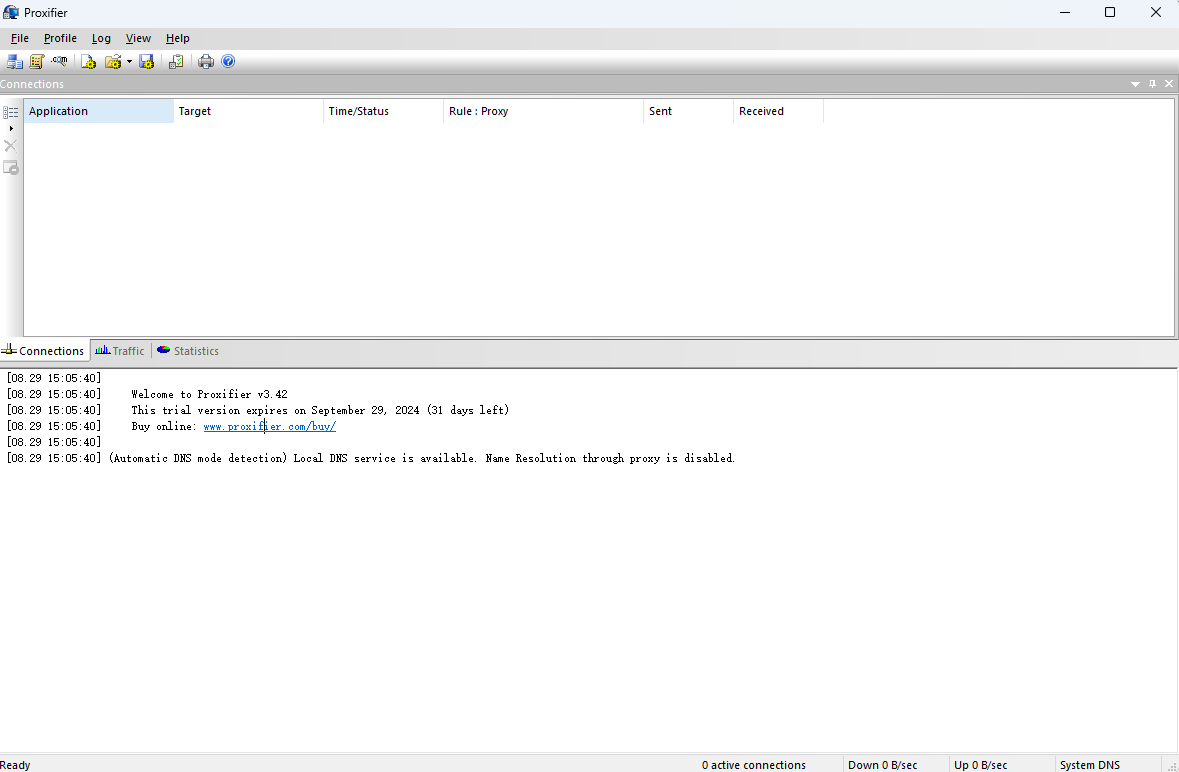Viewport: 1179px width, 772px height.
Task: Open the View menu
Action: 138,38
